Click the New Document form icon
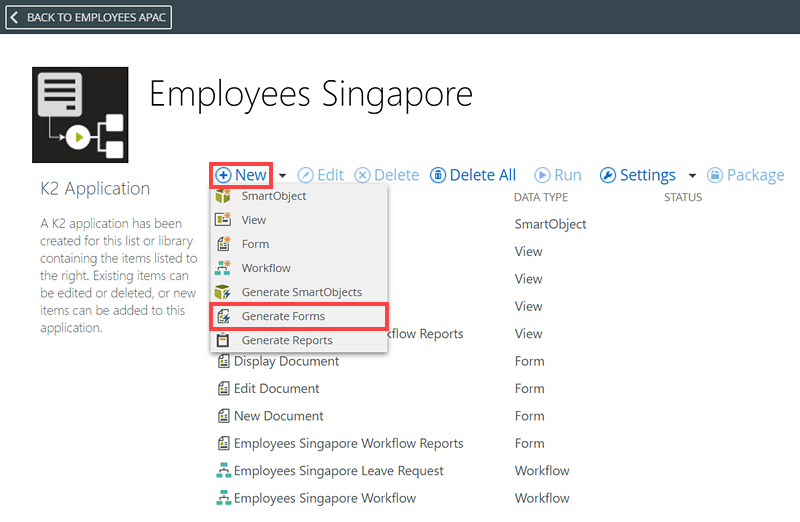800x522 pixels. (223, 416)
